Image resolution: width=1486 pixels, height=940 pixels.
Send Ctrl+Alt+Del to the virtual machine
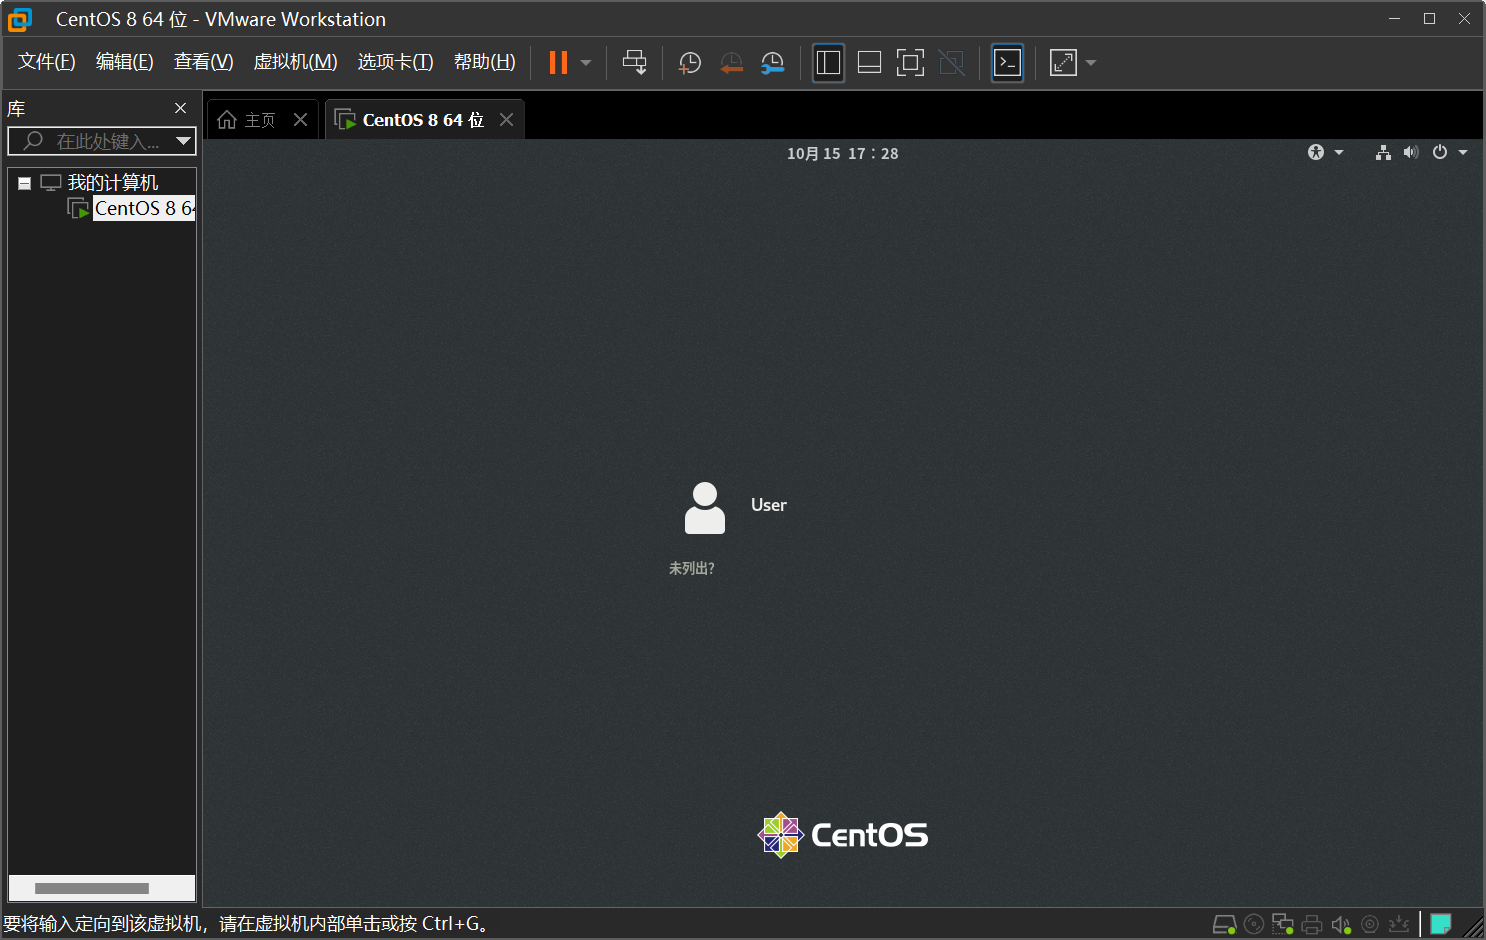point(634,63)
